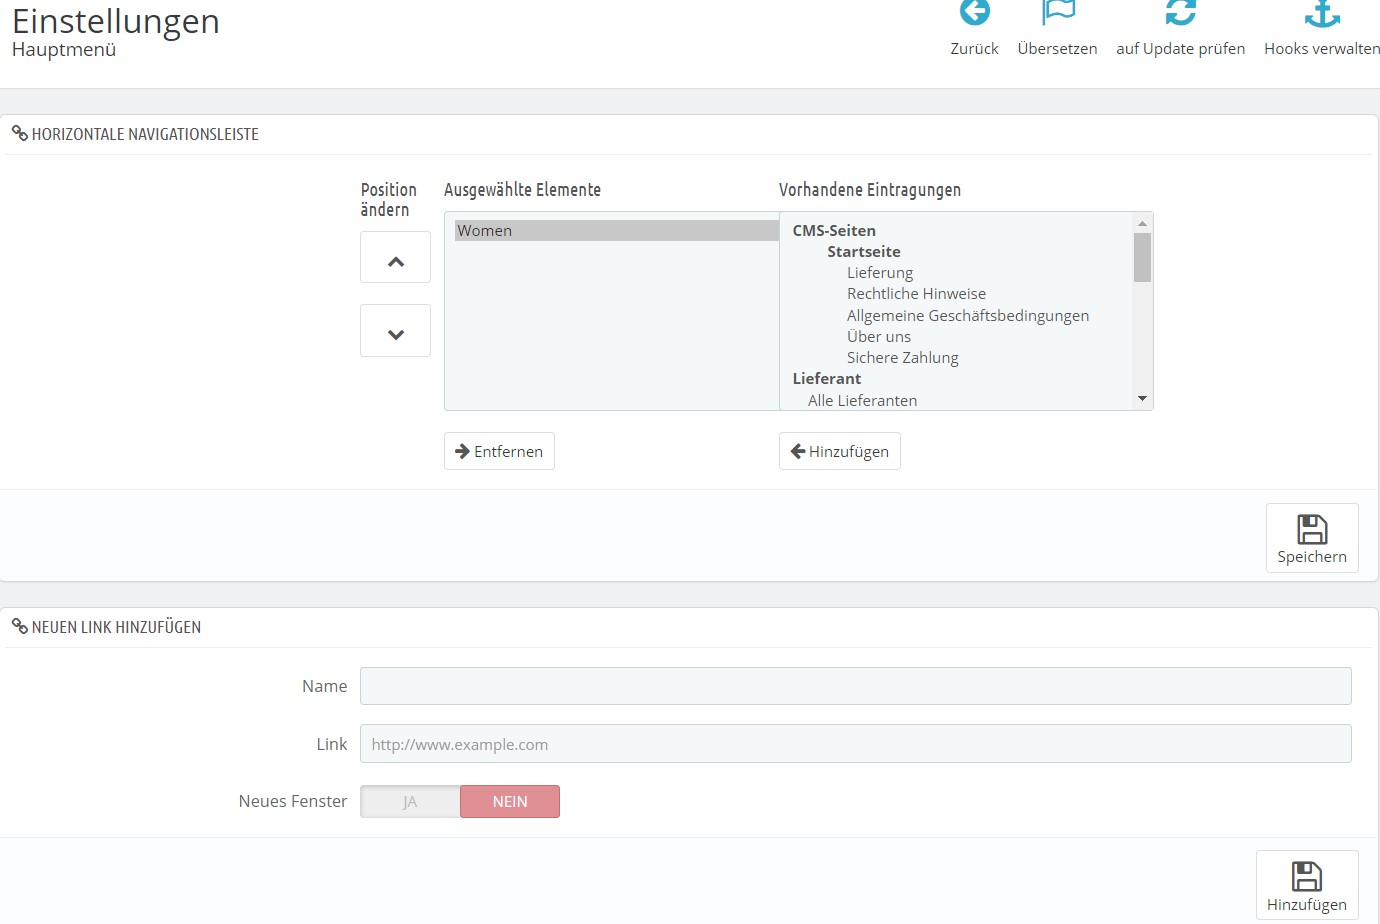
Task: Select Lieferung from the CMS pages
Action: pos(880,272)
